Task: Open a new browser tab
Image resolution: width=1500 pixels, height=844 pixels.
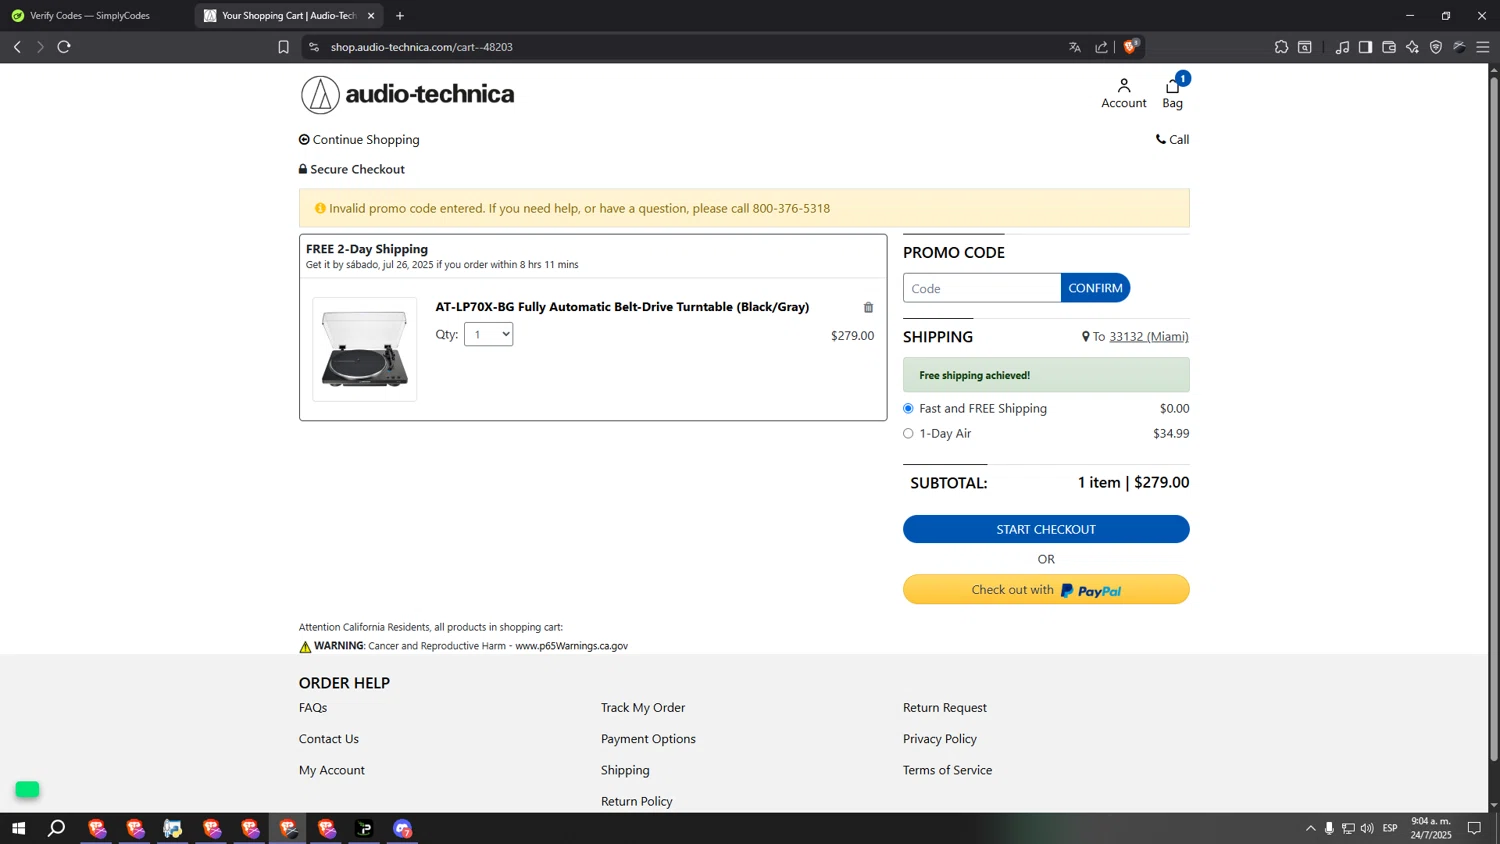Action: click(x=400, y=16)
